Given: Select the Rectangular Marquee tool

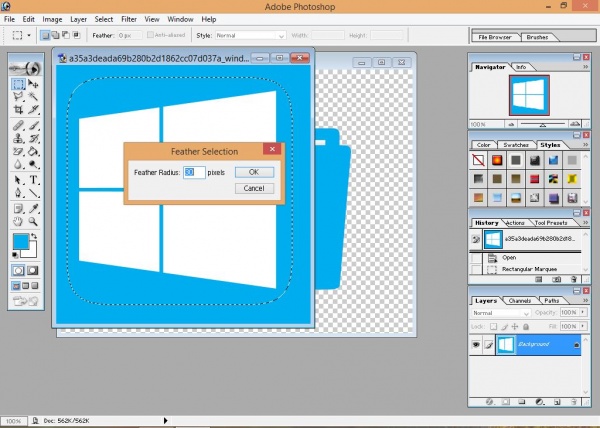Looking at the screenshot, I should click(x=19, y=85).
